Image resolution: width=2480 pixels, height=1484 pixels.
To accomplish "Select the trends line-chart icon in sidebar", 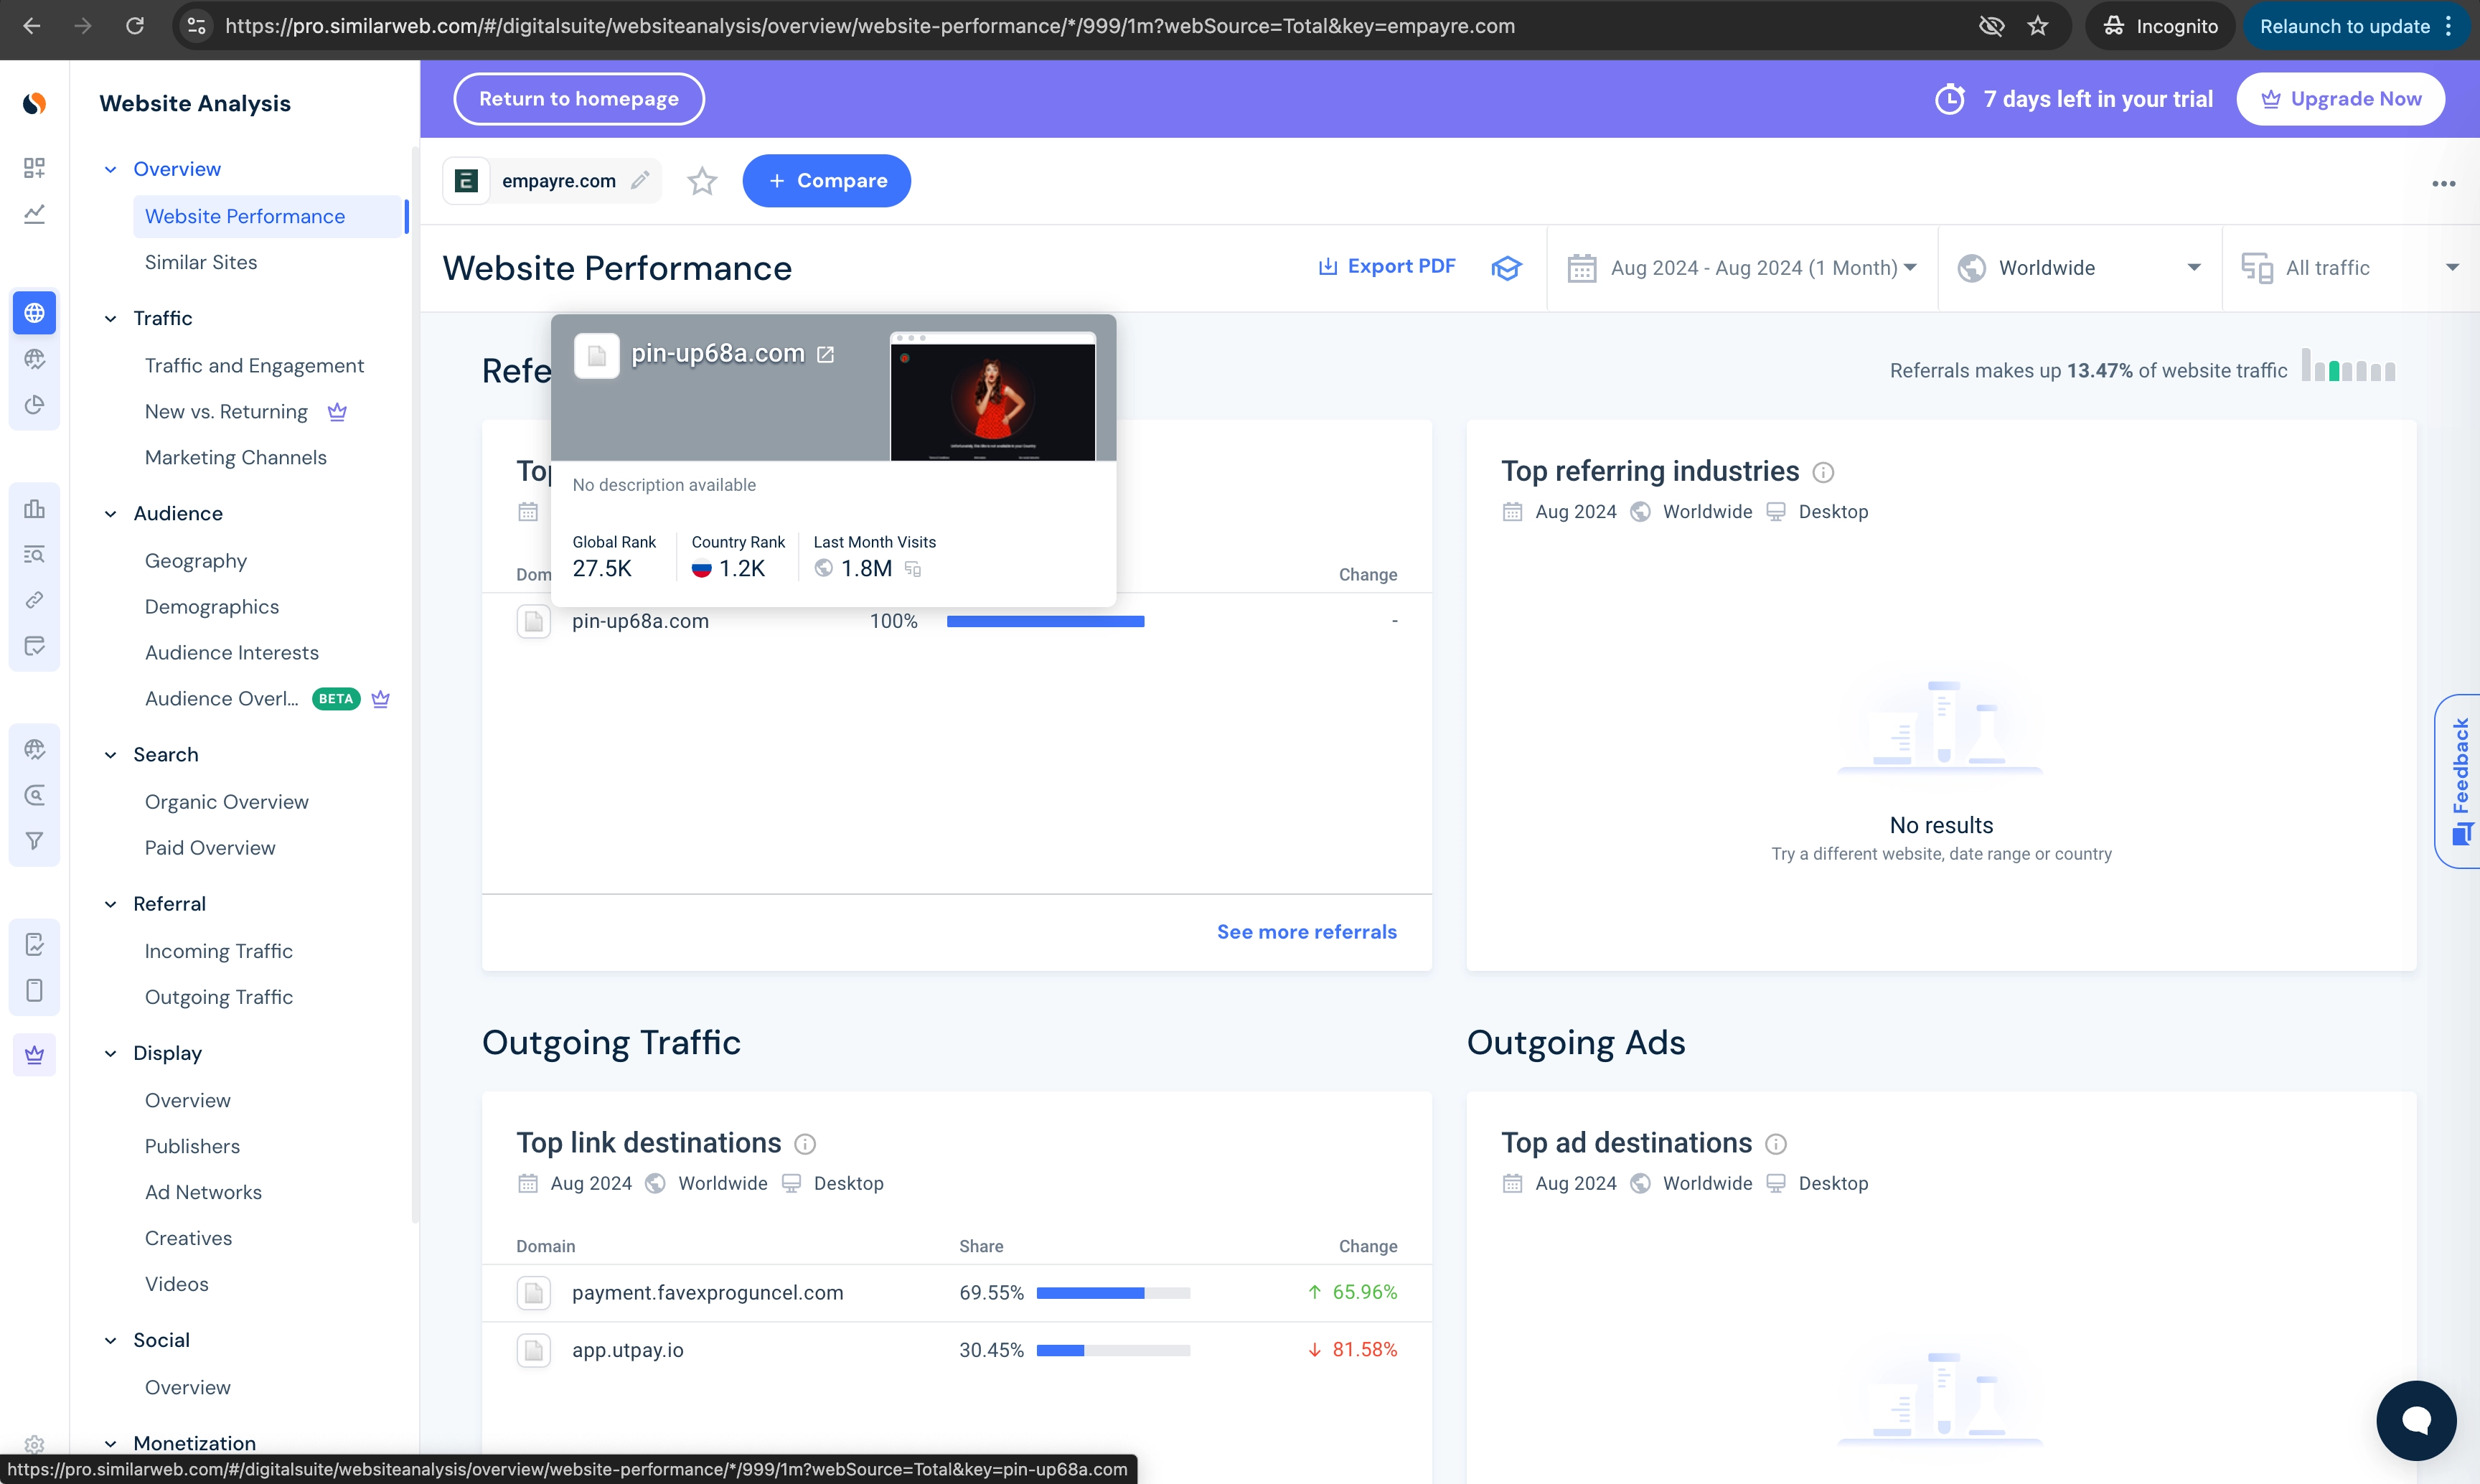I will (35, 214).
